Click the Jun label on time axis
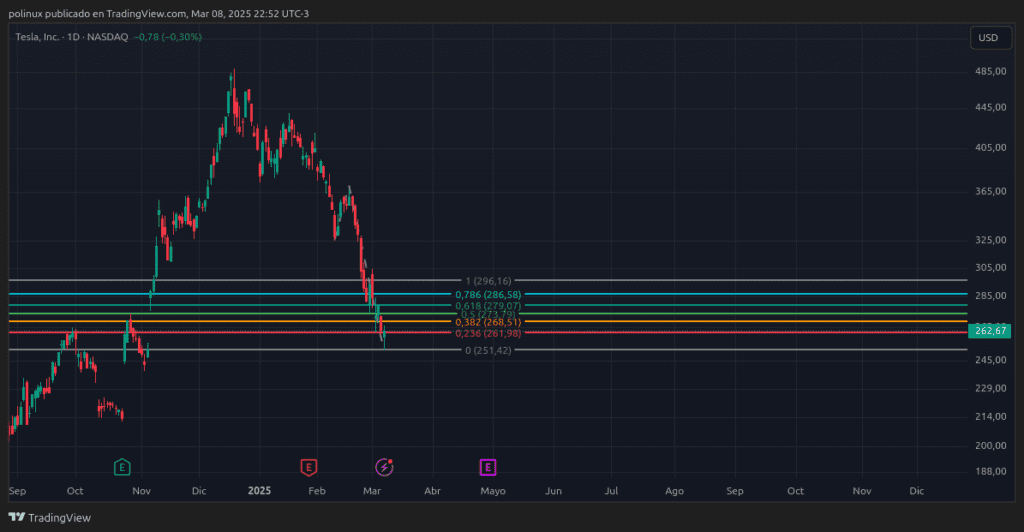 [553, 491]
